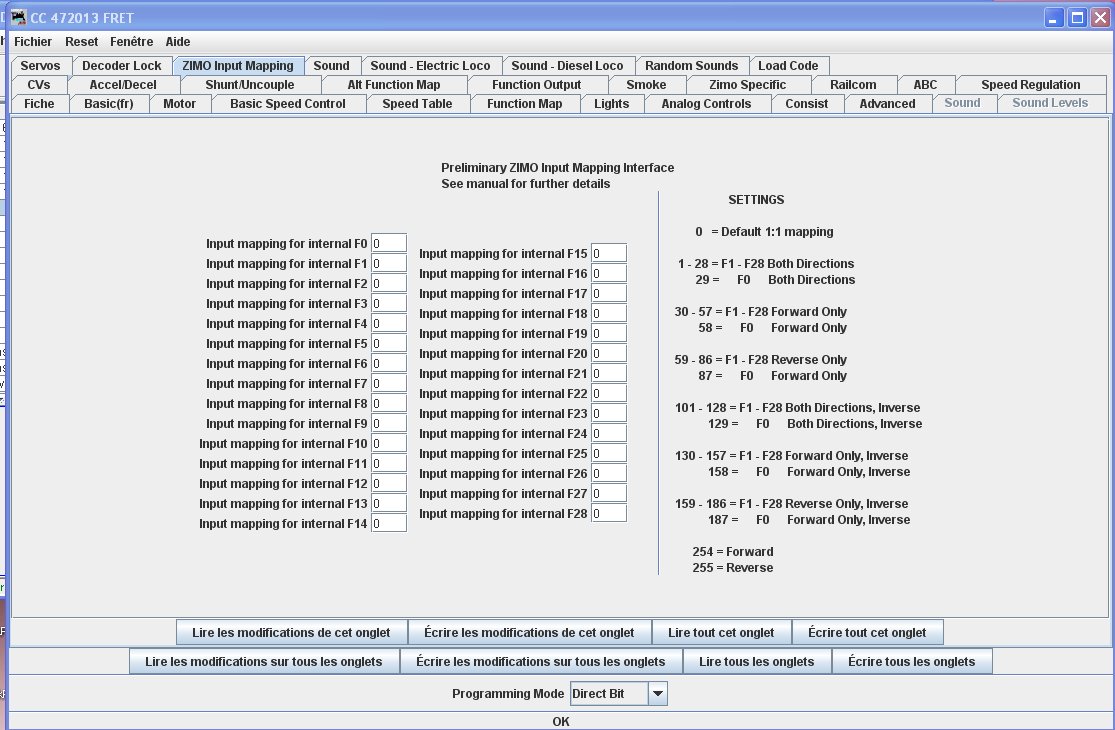
Task: Switch to the Zimo Specific tab
Action: click(747, 85)
